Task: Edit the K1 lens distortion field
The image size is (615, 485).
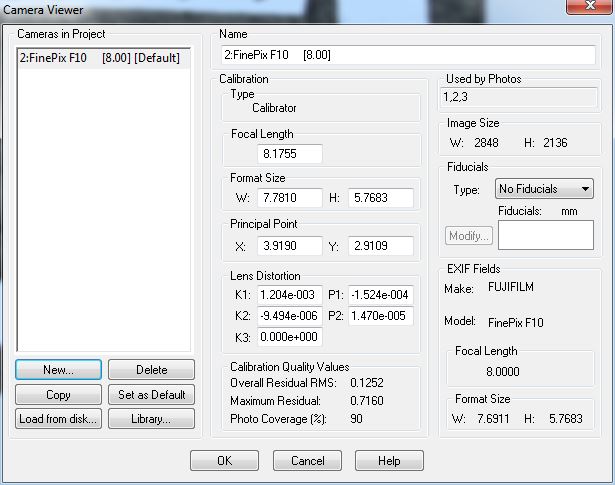Action: (288, 295)
